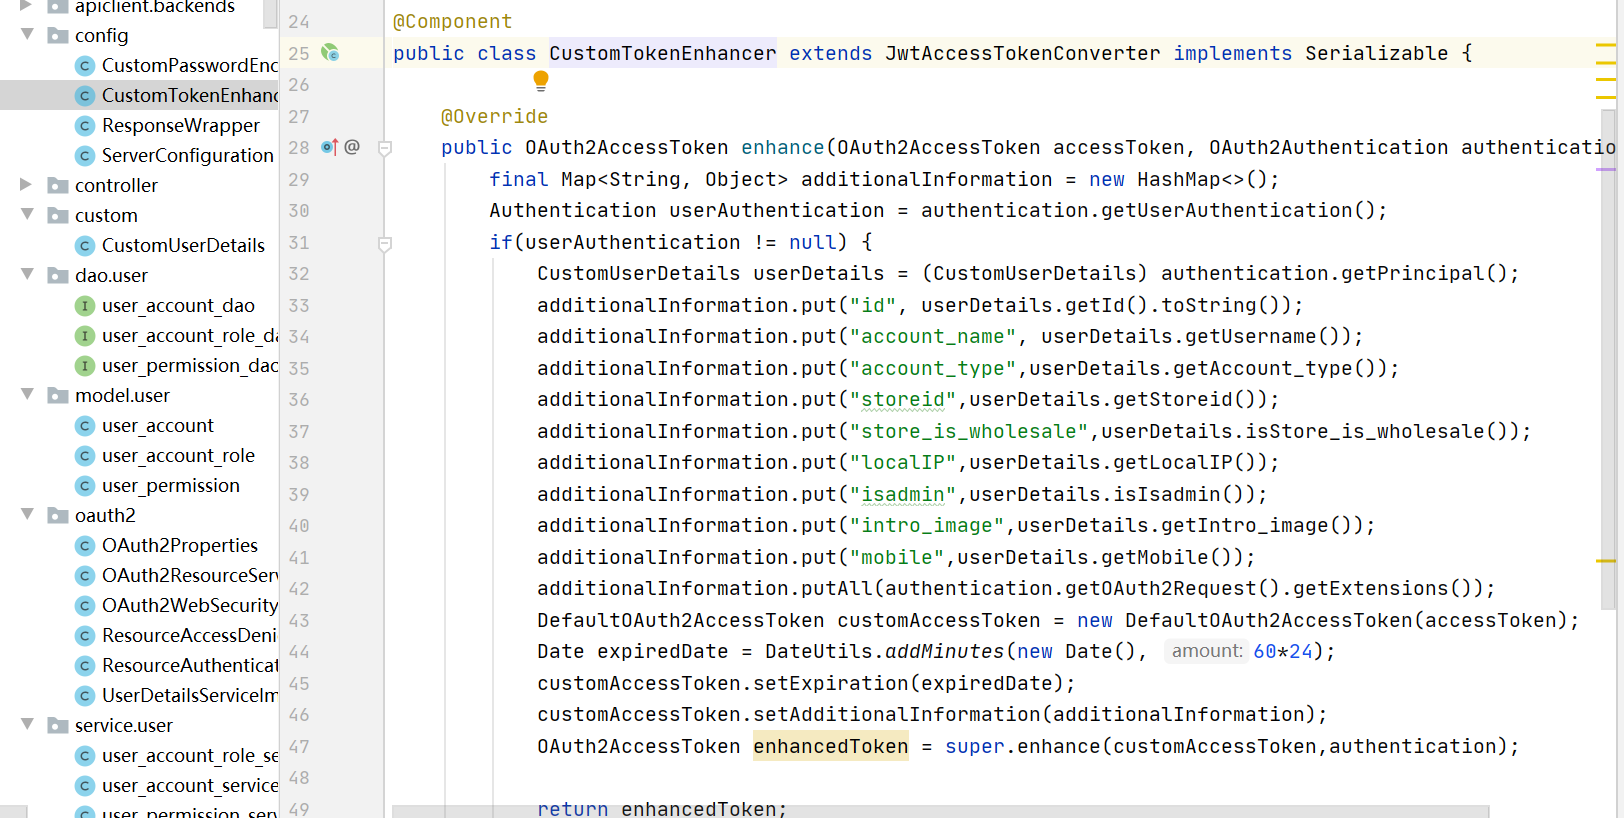Open ResourceAuthenticat class file

pyautogui.click(x=190, y=665)
